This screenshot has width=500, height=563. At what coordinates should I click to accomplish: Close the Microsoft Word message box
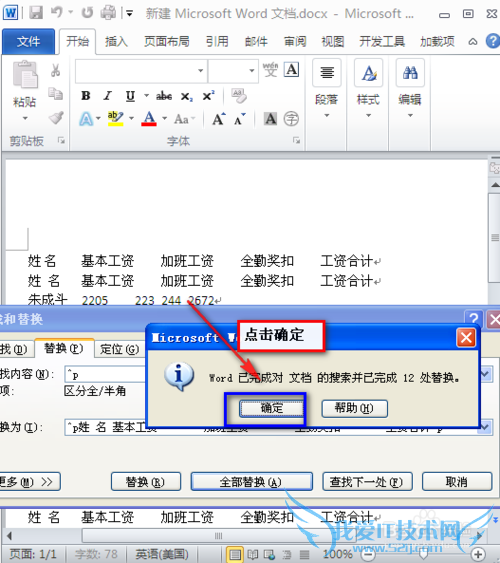click(466, 338)
